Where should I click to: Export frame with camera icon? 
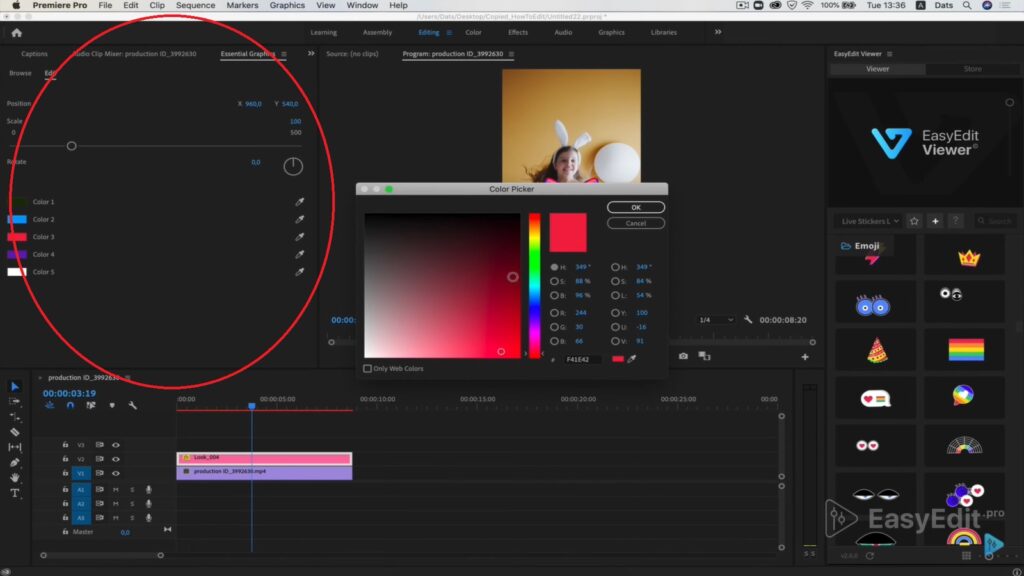pos(683,356)
